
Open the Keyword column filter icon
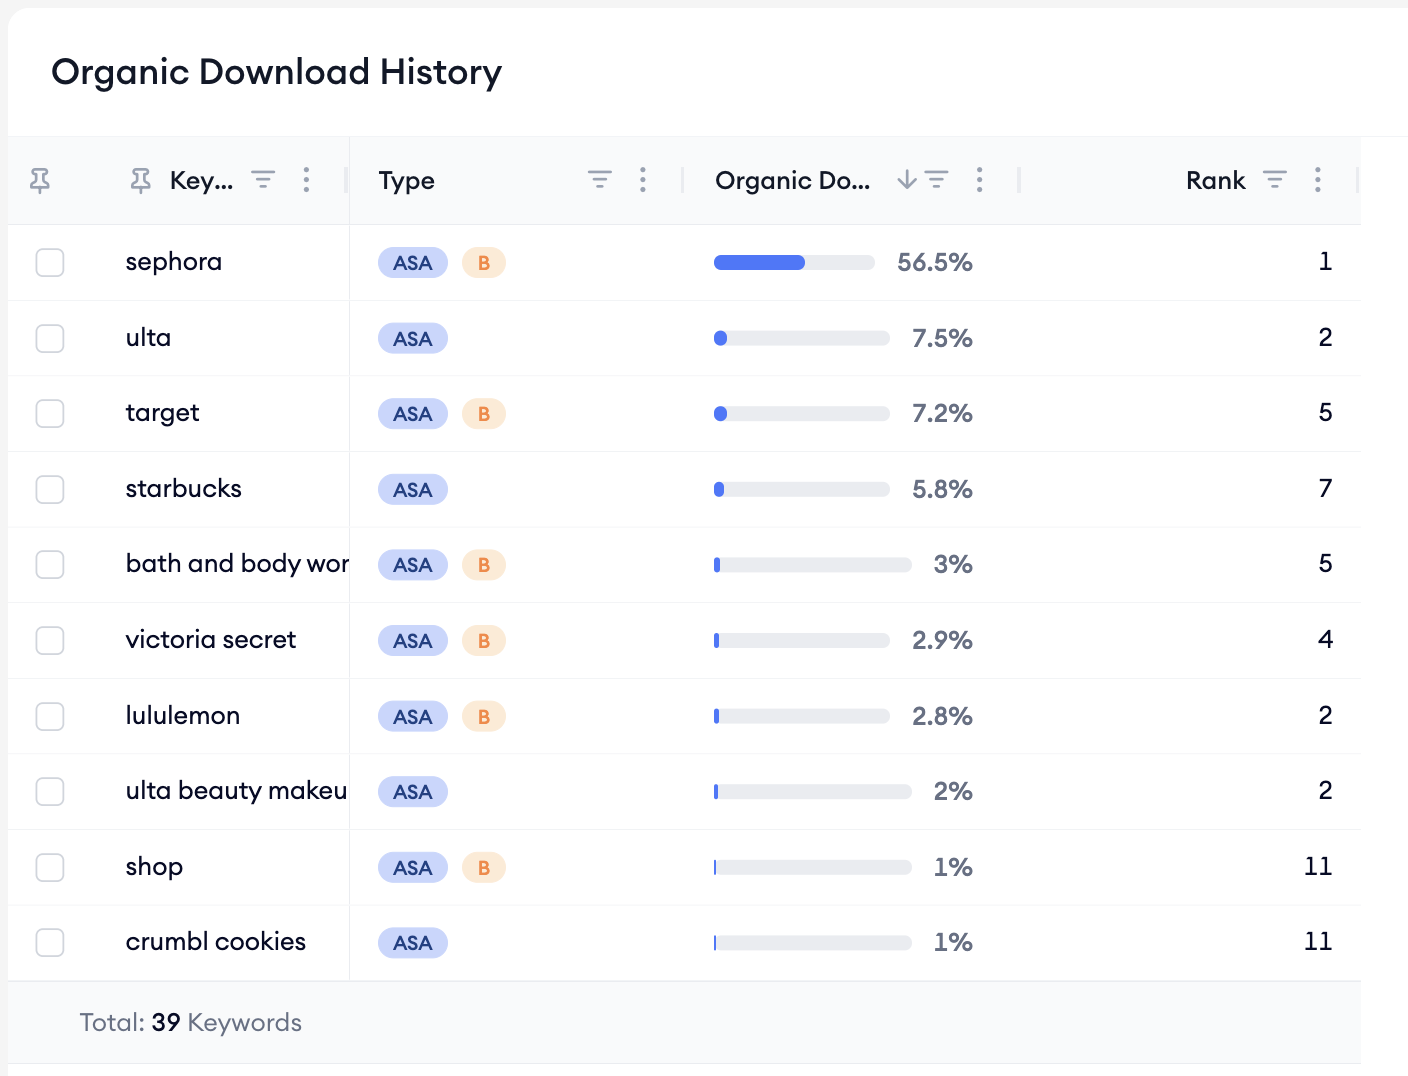[263, 180]
